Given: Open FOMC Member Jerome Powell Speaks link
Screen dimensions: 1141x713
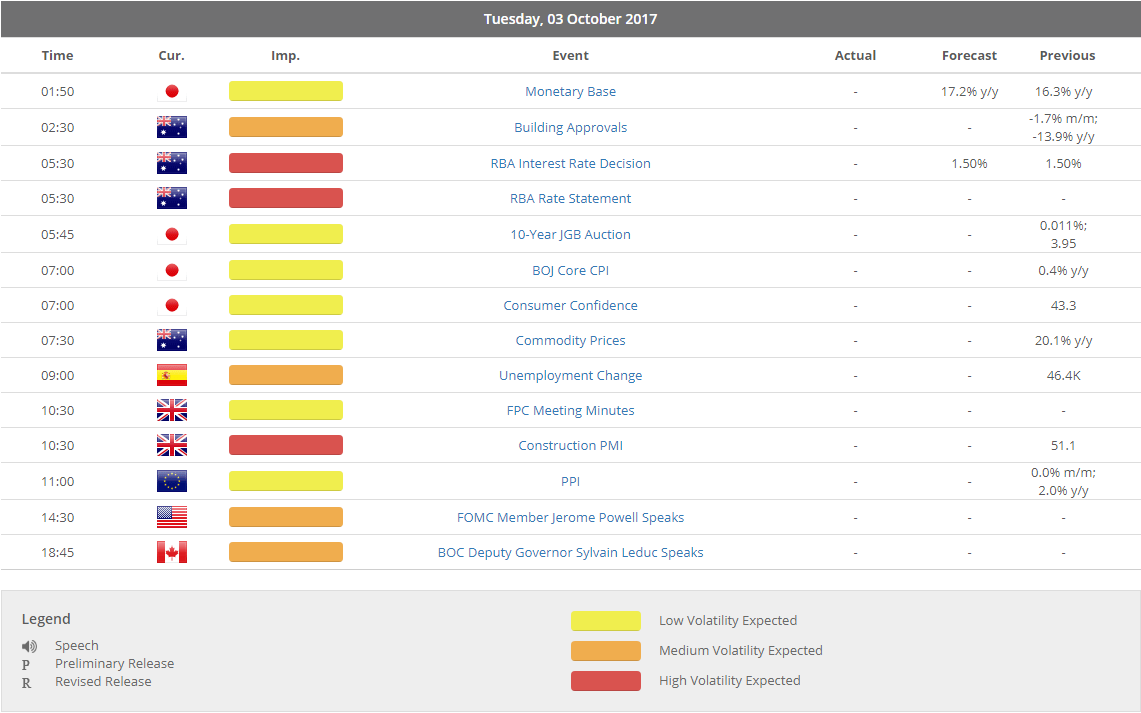Looking at the screenshot, I should coord(570,518).
